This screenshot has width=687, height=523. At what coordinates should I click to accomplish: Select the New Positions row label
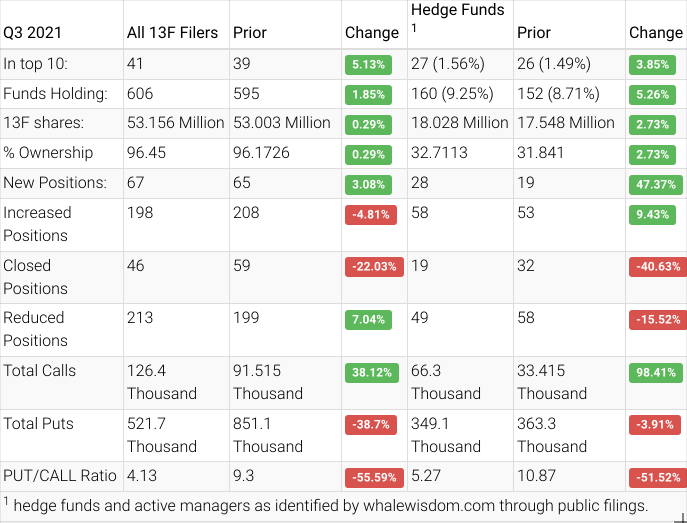54,183
